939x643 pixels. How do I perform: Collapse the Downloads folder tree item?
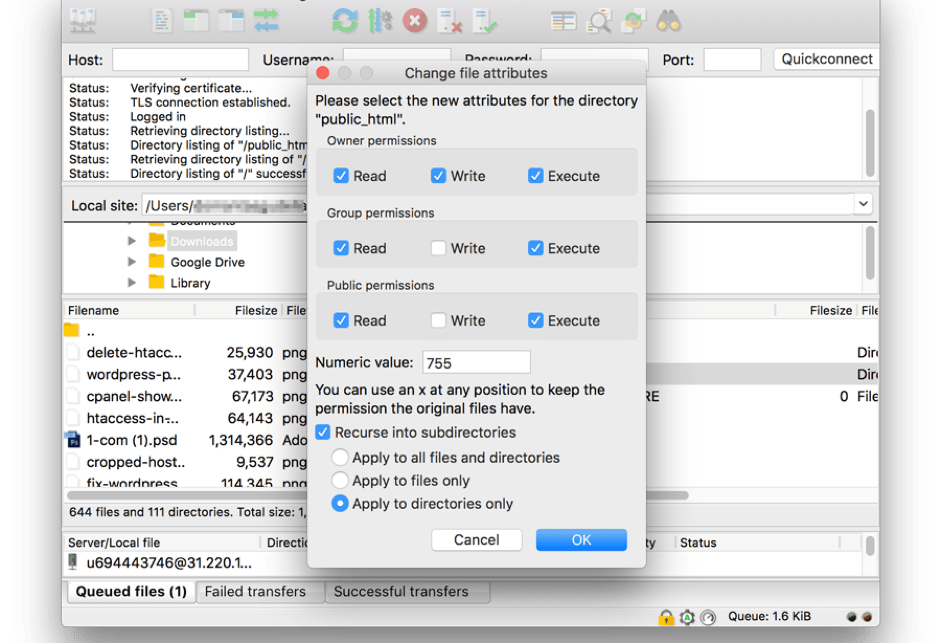click(x=132, y=240)
